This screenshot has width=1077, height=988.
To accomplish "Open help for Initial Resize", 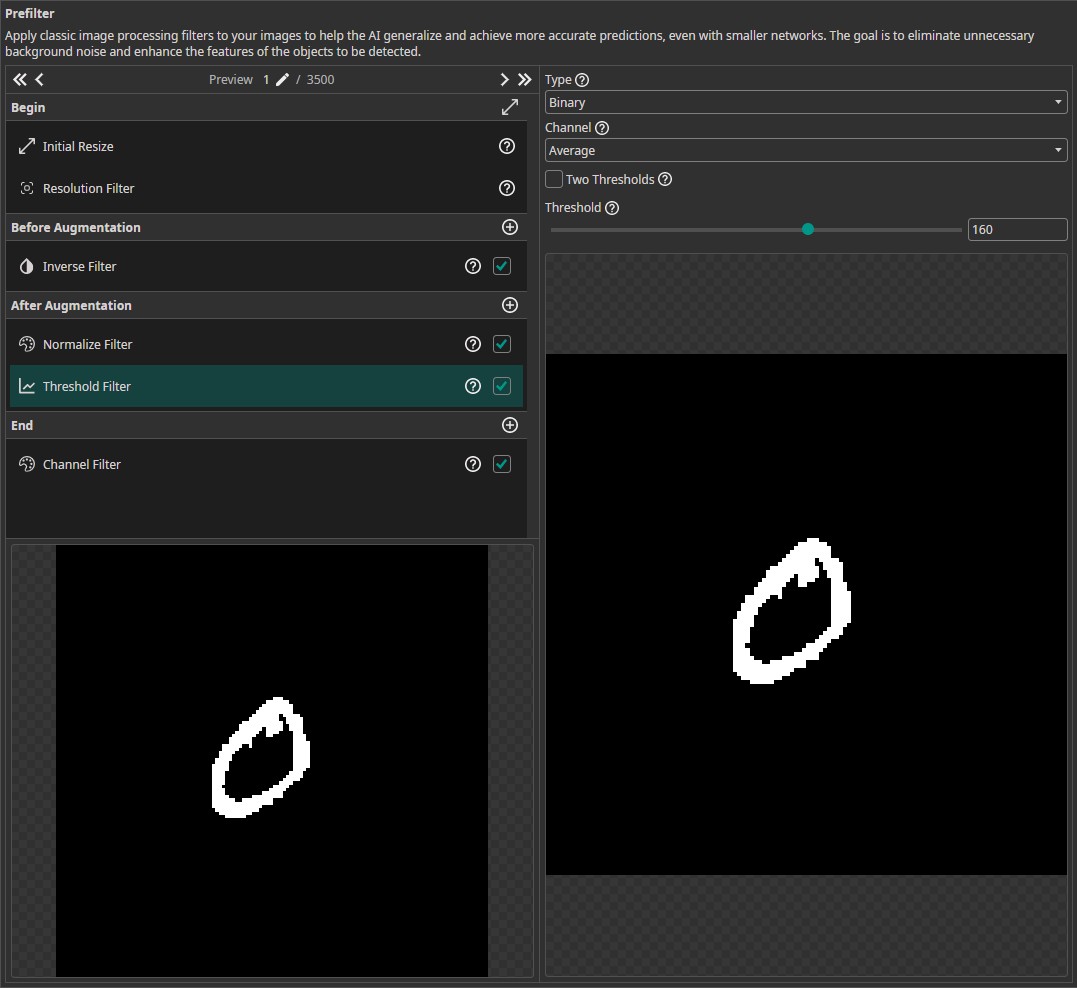I will (x=506, y=146).
